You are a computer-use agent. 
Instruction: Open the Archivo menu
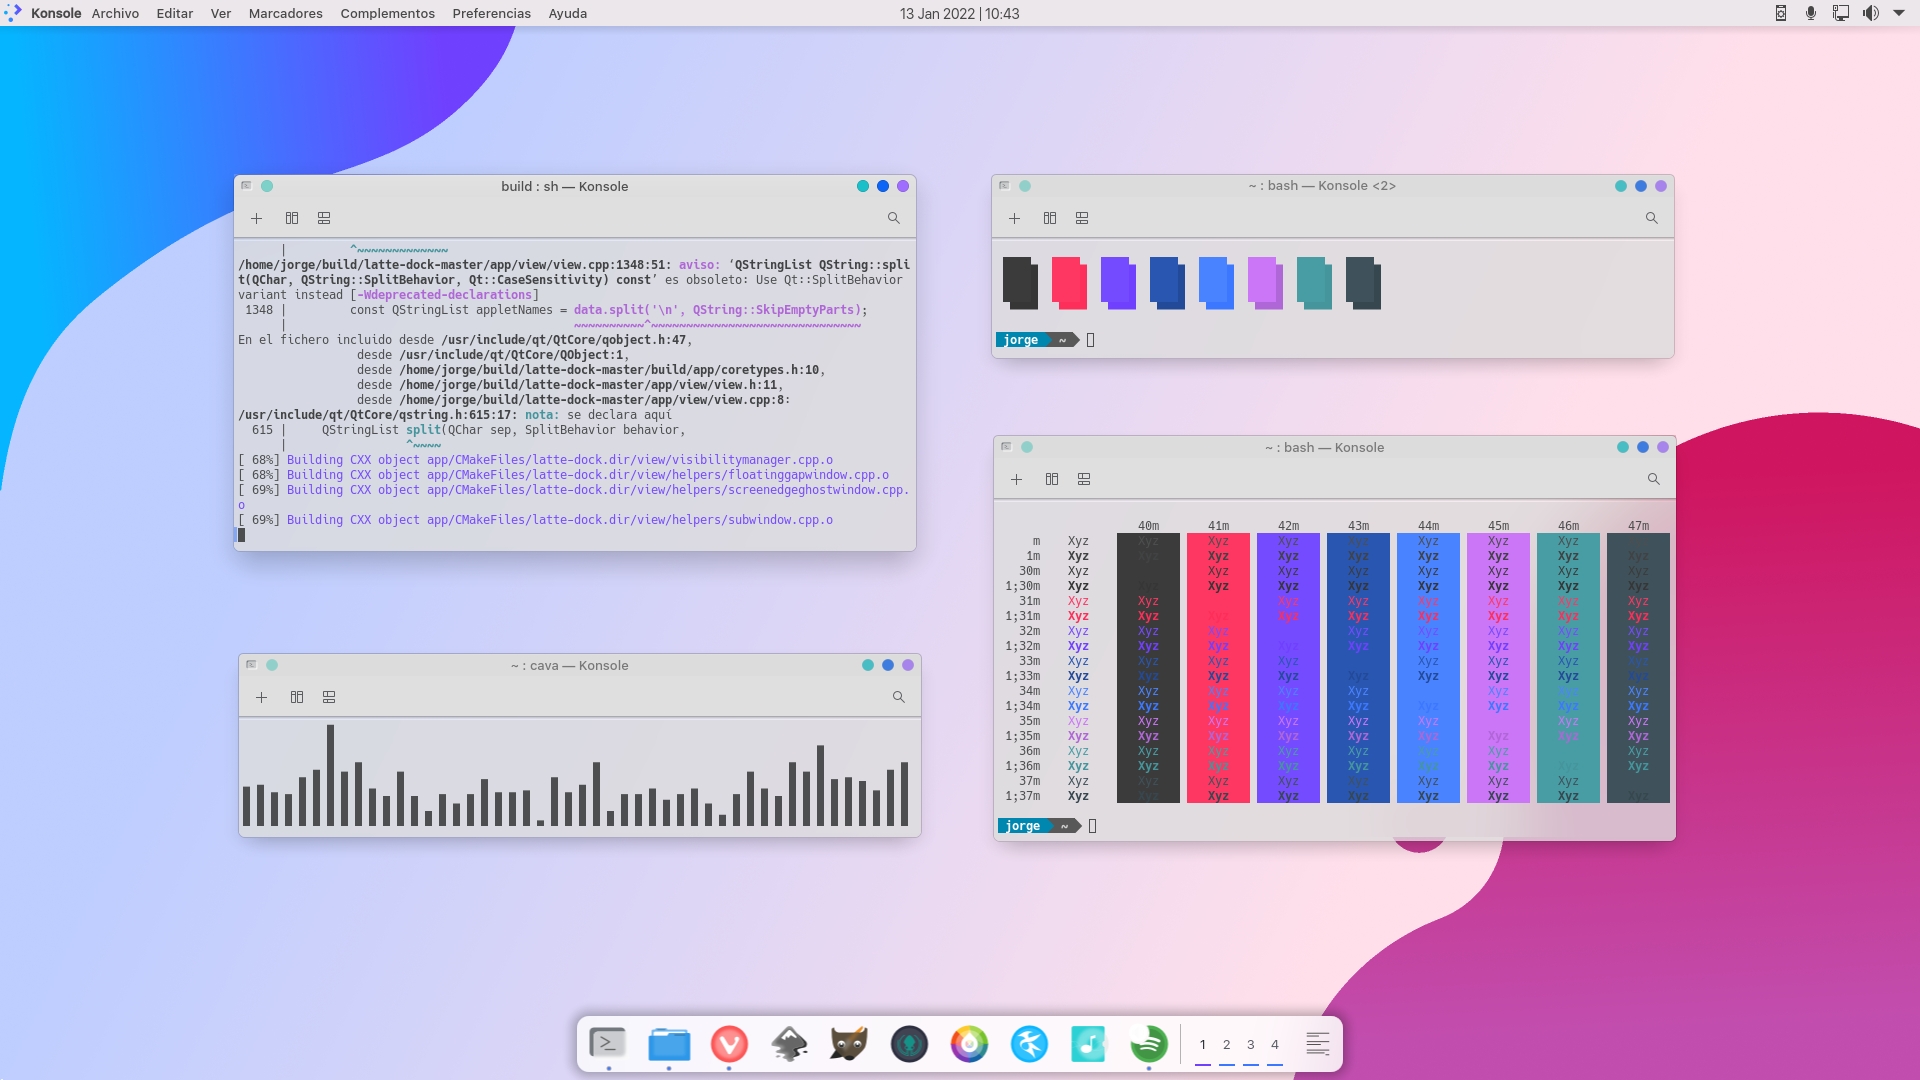[x=115, y=13]
